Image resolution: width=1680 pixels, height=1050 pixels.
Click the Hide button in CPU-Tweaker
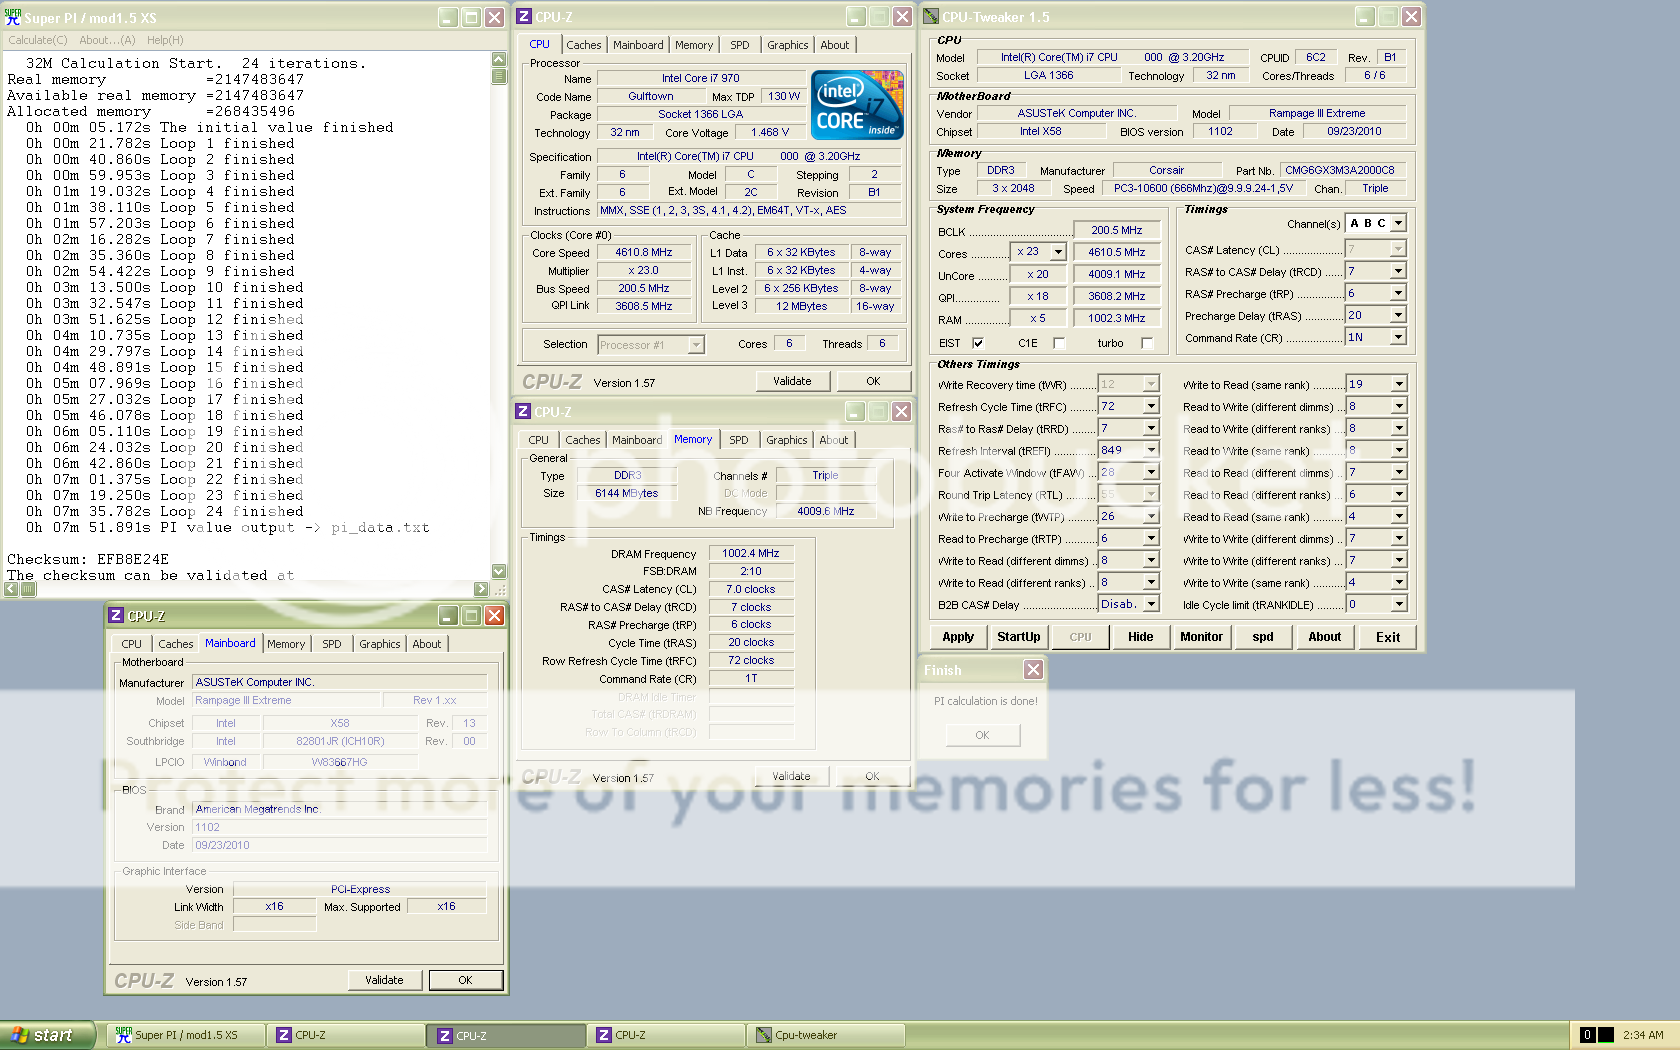(x=1141, y=637)
